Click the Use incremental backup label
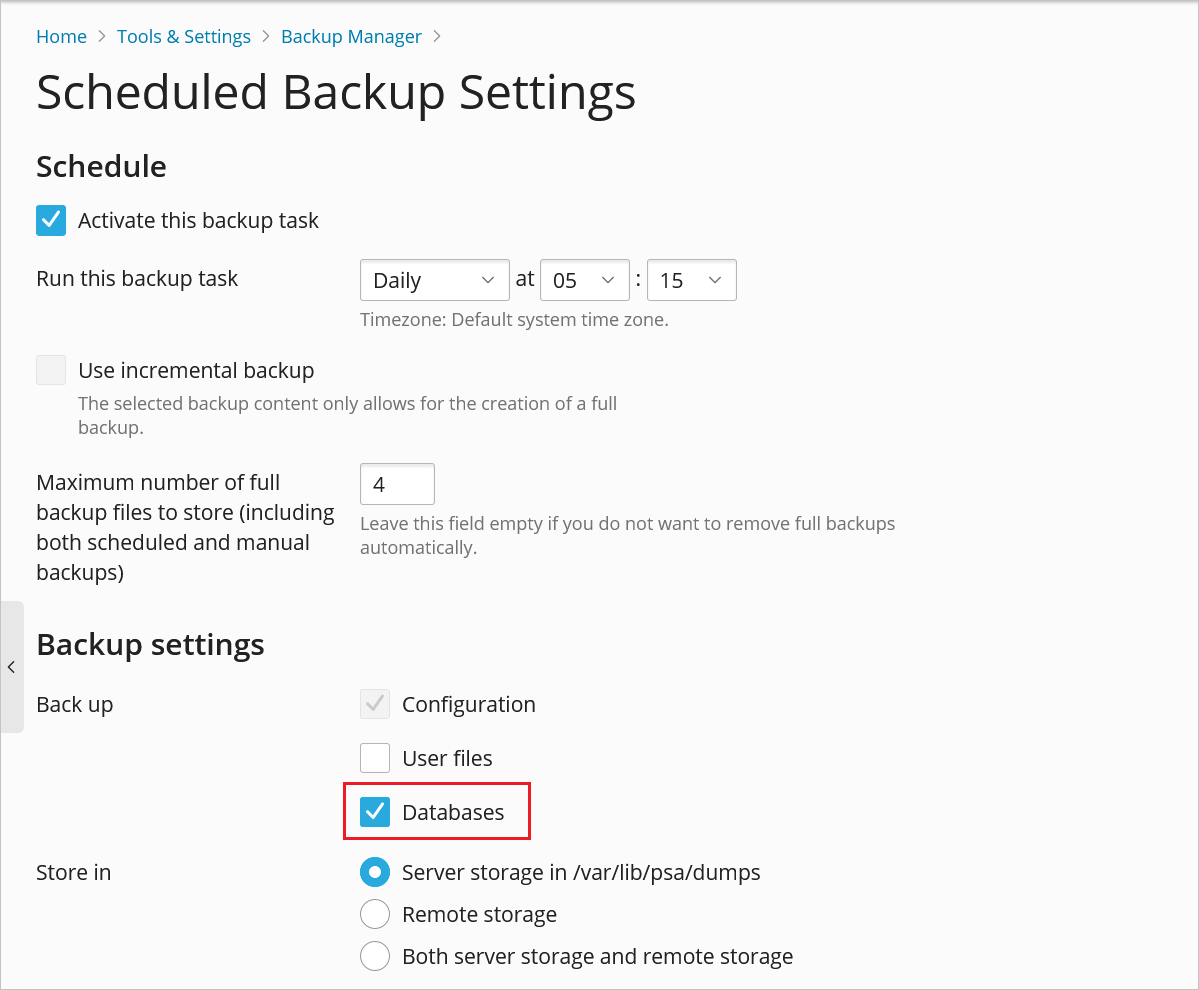Screen dimensions: 1199x990 (196, 371)
